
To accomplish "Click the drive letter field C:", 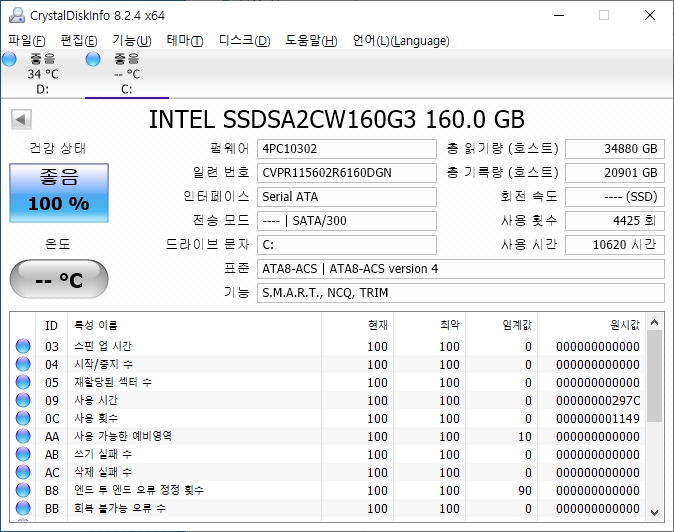I will [x=347, y=245].
